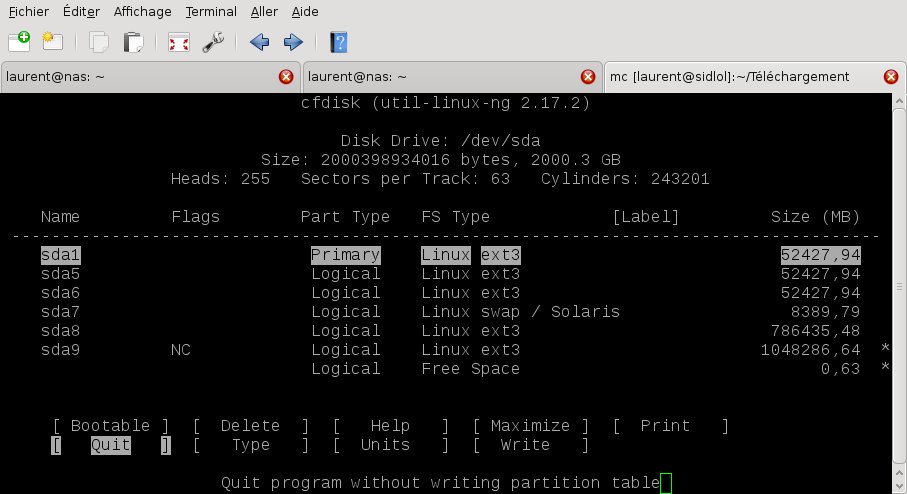The height and width of the screenshot is (494, 907).
Task: Go to previous tab with left arrow
Action: coord(259,42)
